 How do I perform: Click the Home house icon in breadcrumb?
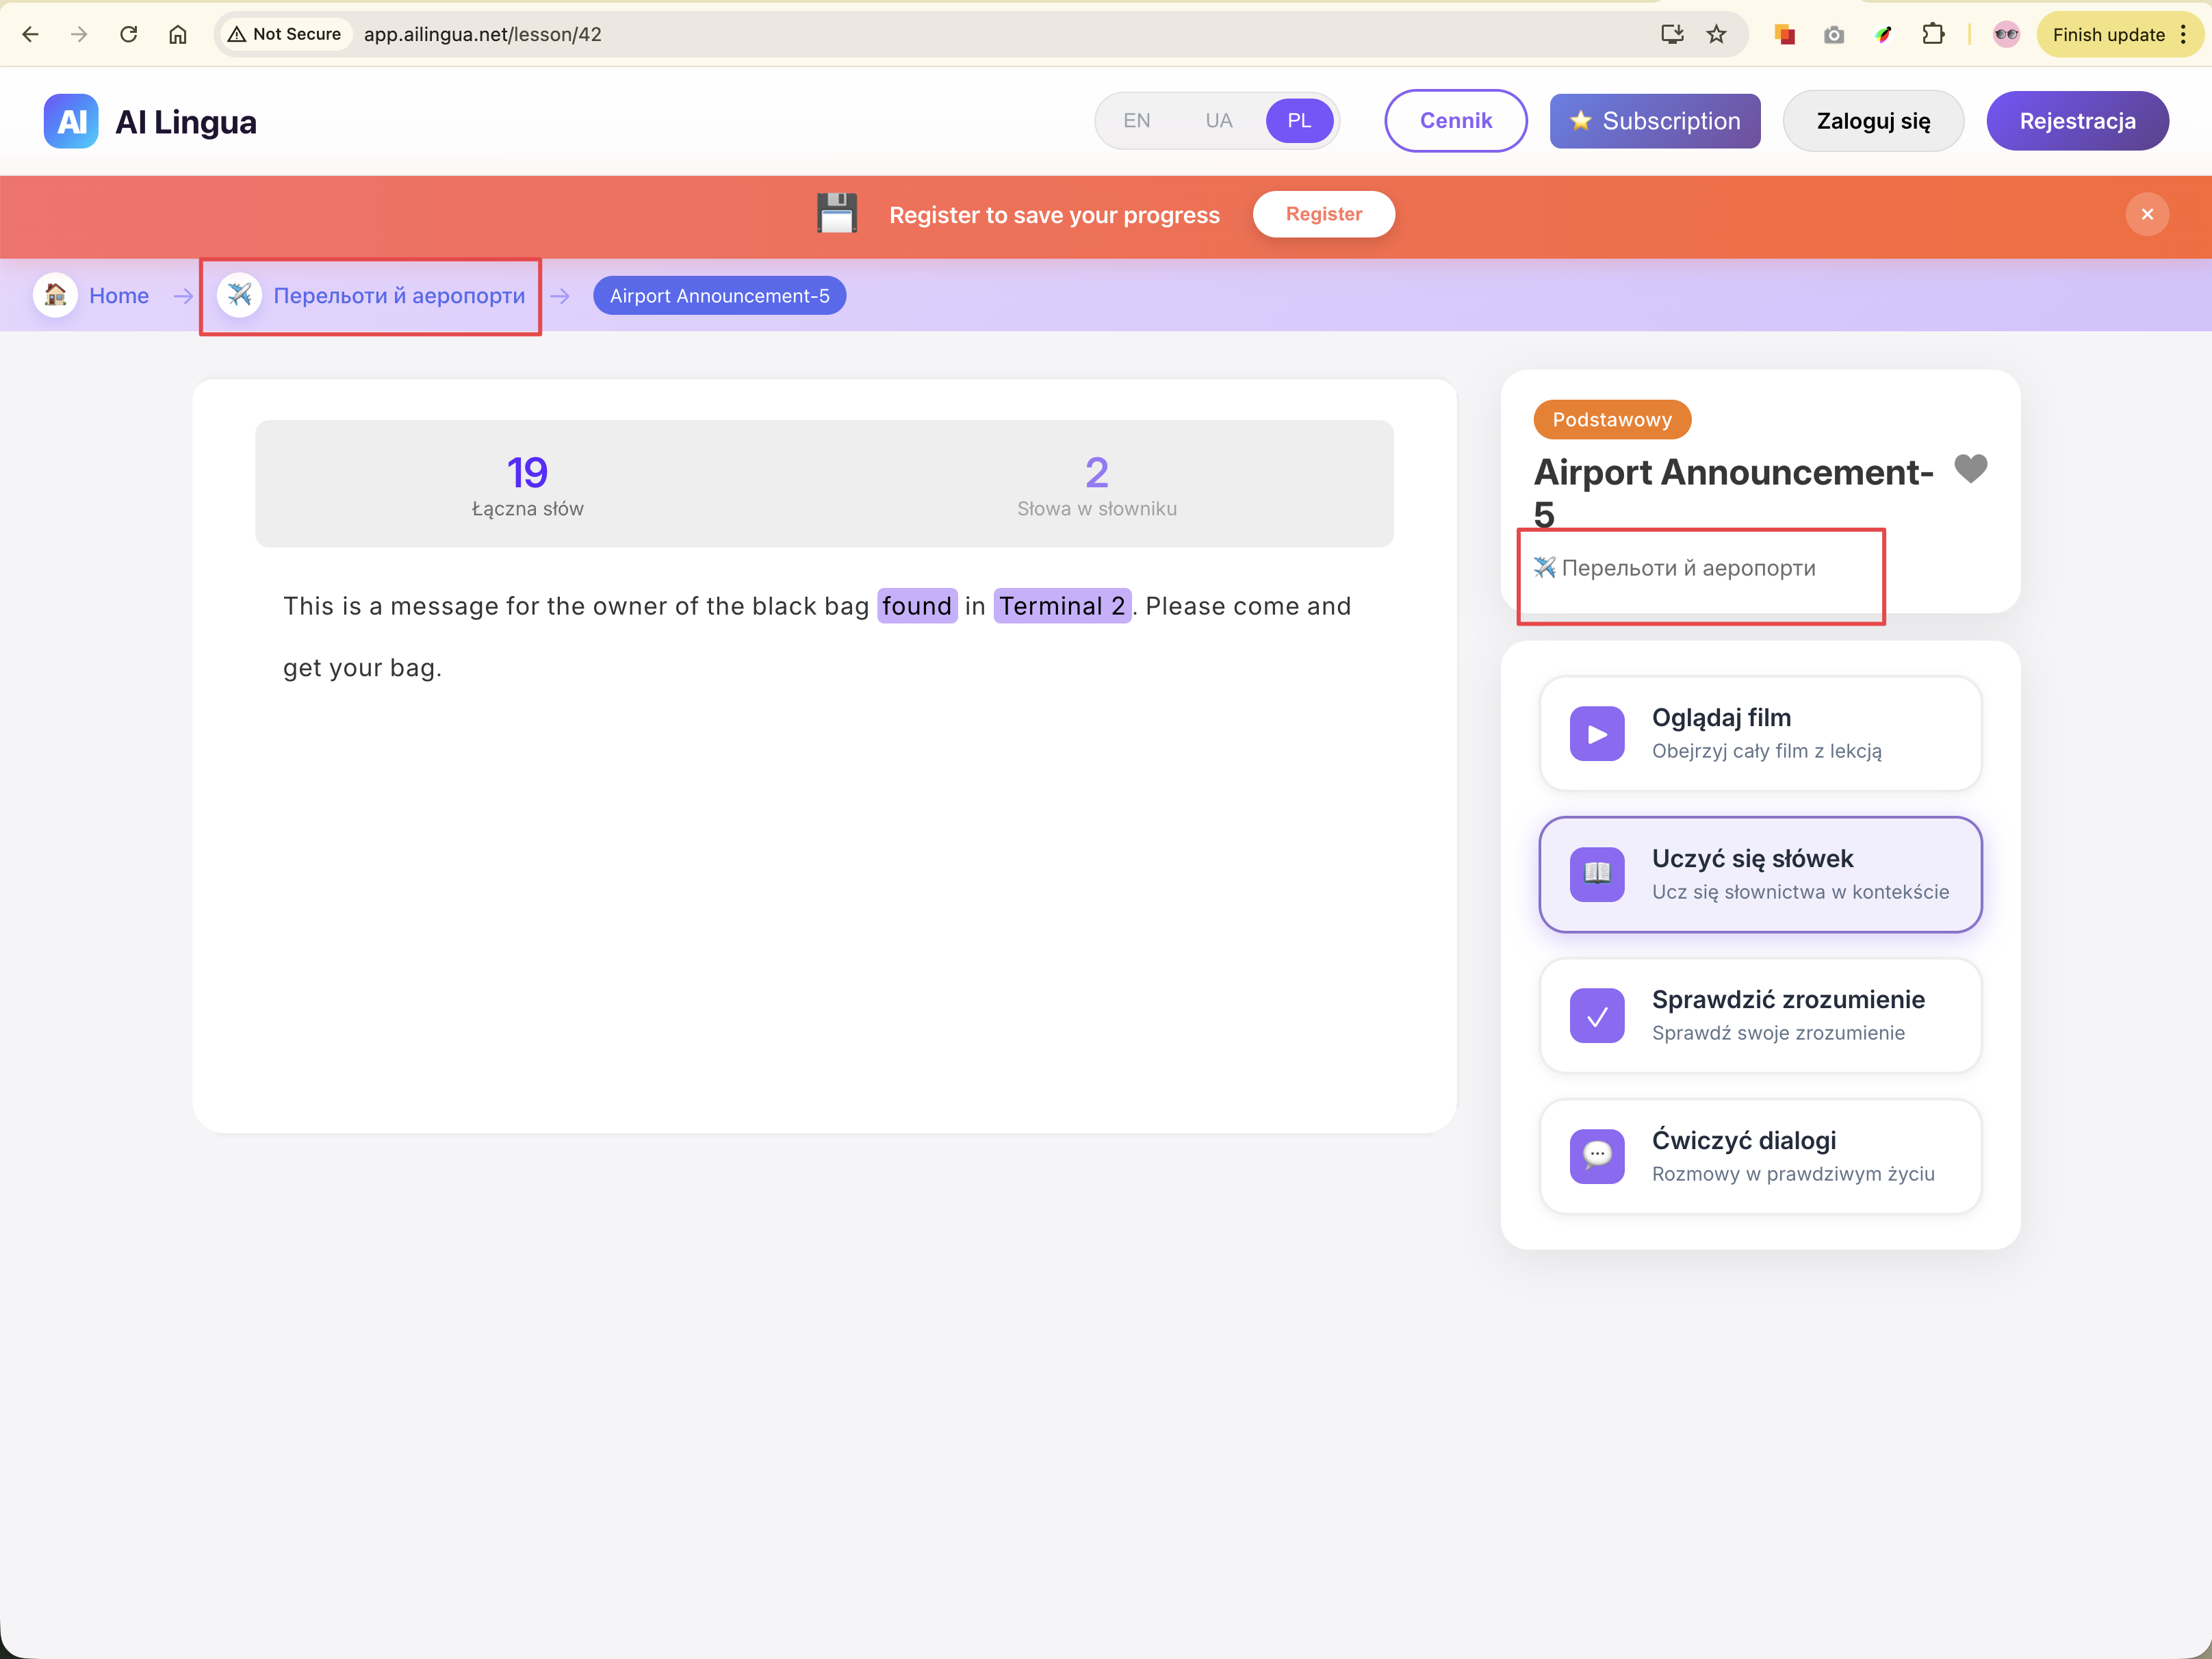55,295
